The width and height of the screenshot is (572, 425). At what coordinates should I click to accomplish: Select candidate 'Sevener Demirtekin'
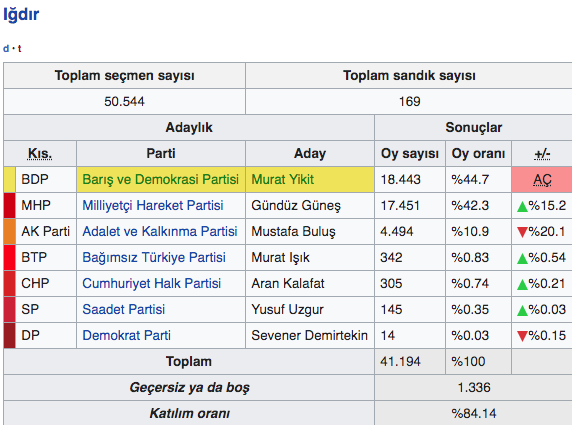coord(310,335)
